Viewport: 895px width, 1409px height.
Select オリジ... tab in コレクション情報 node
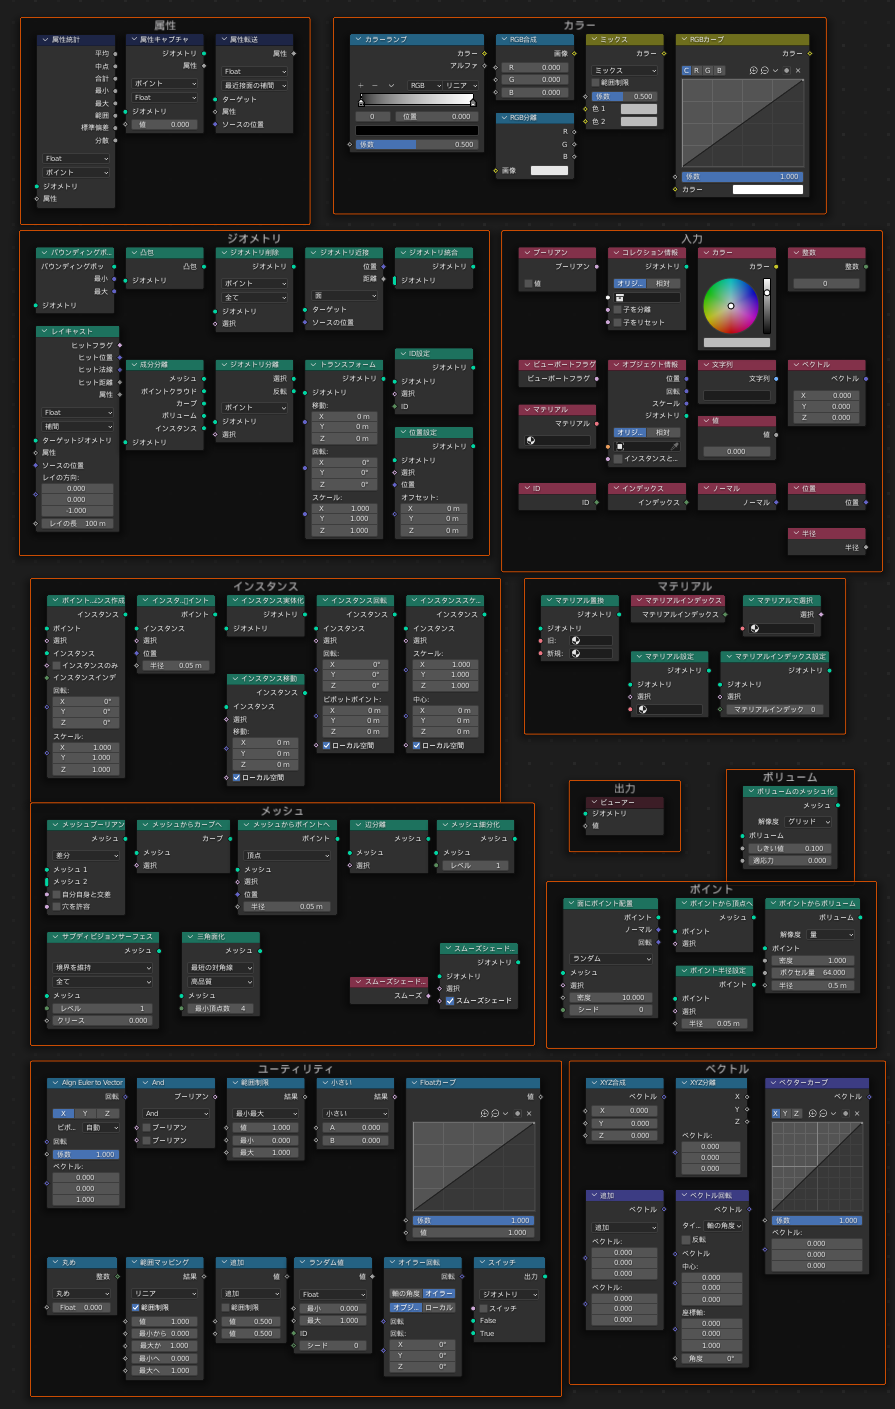pos(630,283)
